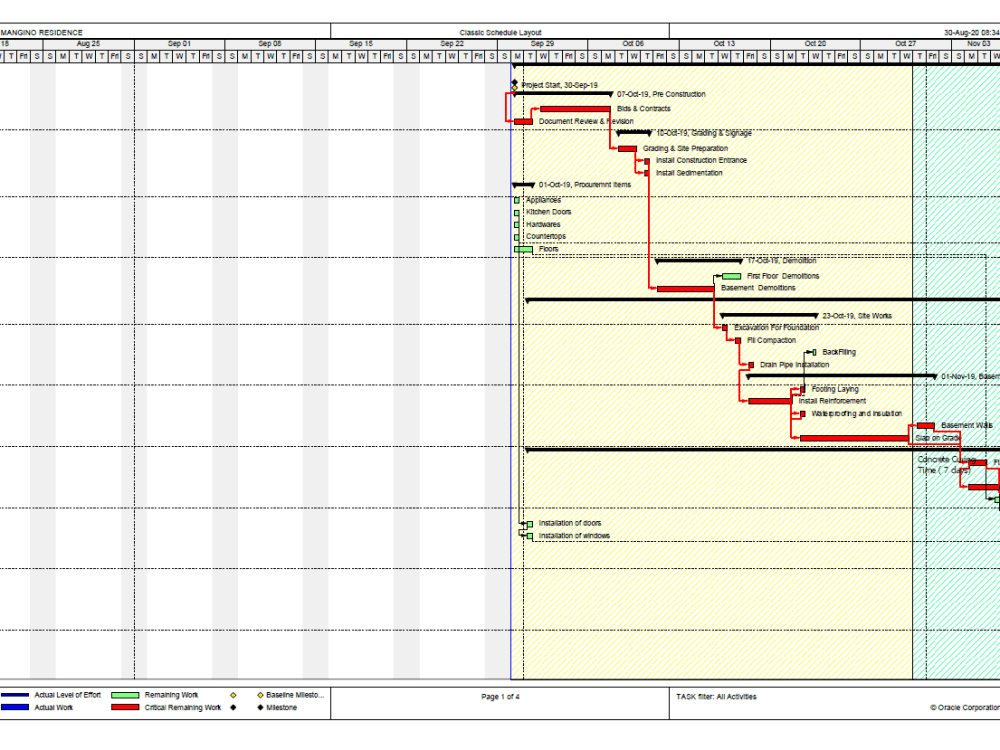
Task: Click the Sep 22 week header
Action: [452, 44]
